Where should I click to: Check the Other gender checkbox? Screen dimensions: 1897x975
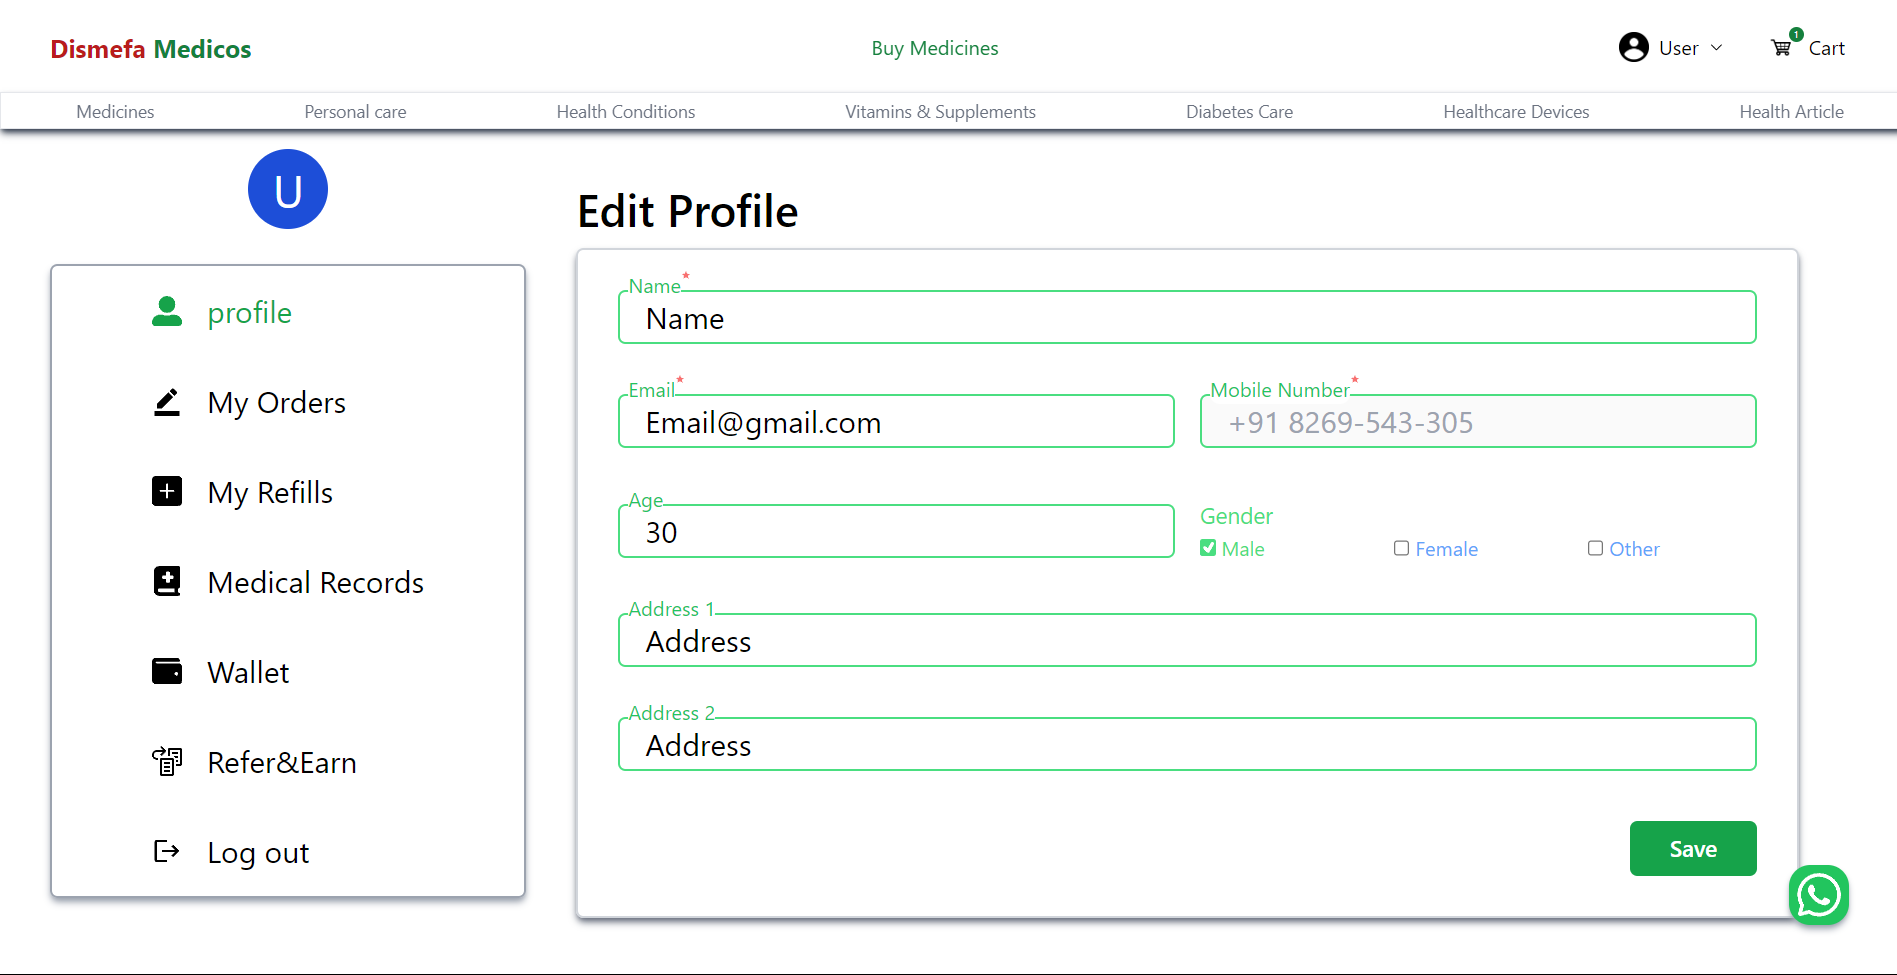[x=1595, y=548]
